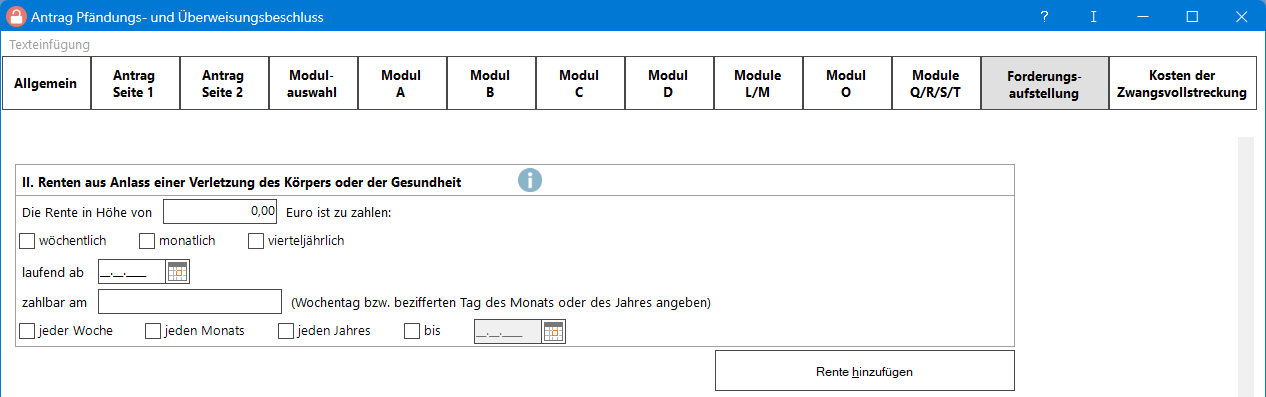Tick the 'jeder Woche' checkbox
The height and width of the screenshot is (397, 1266).
pos(27,331)
